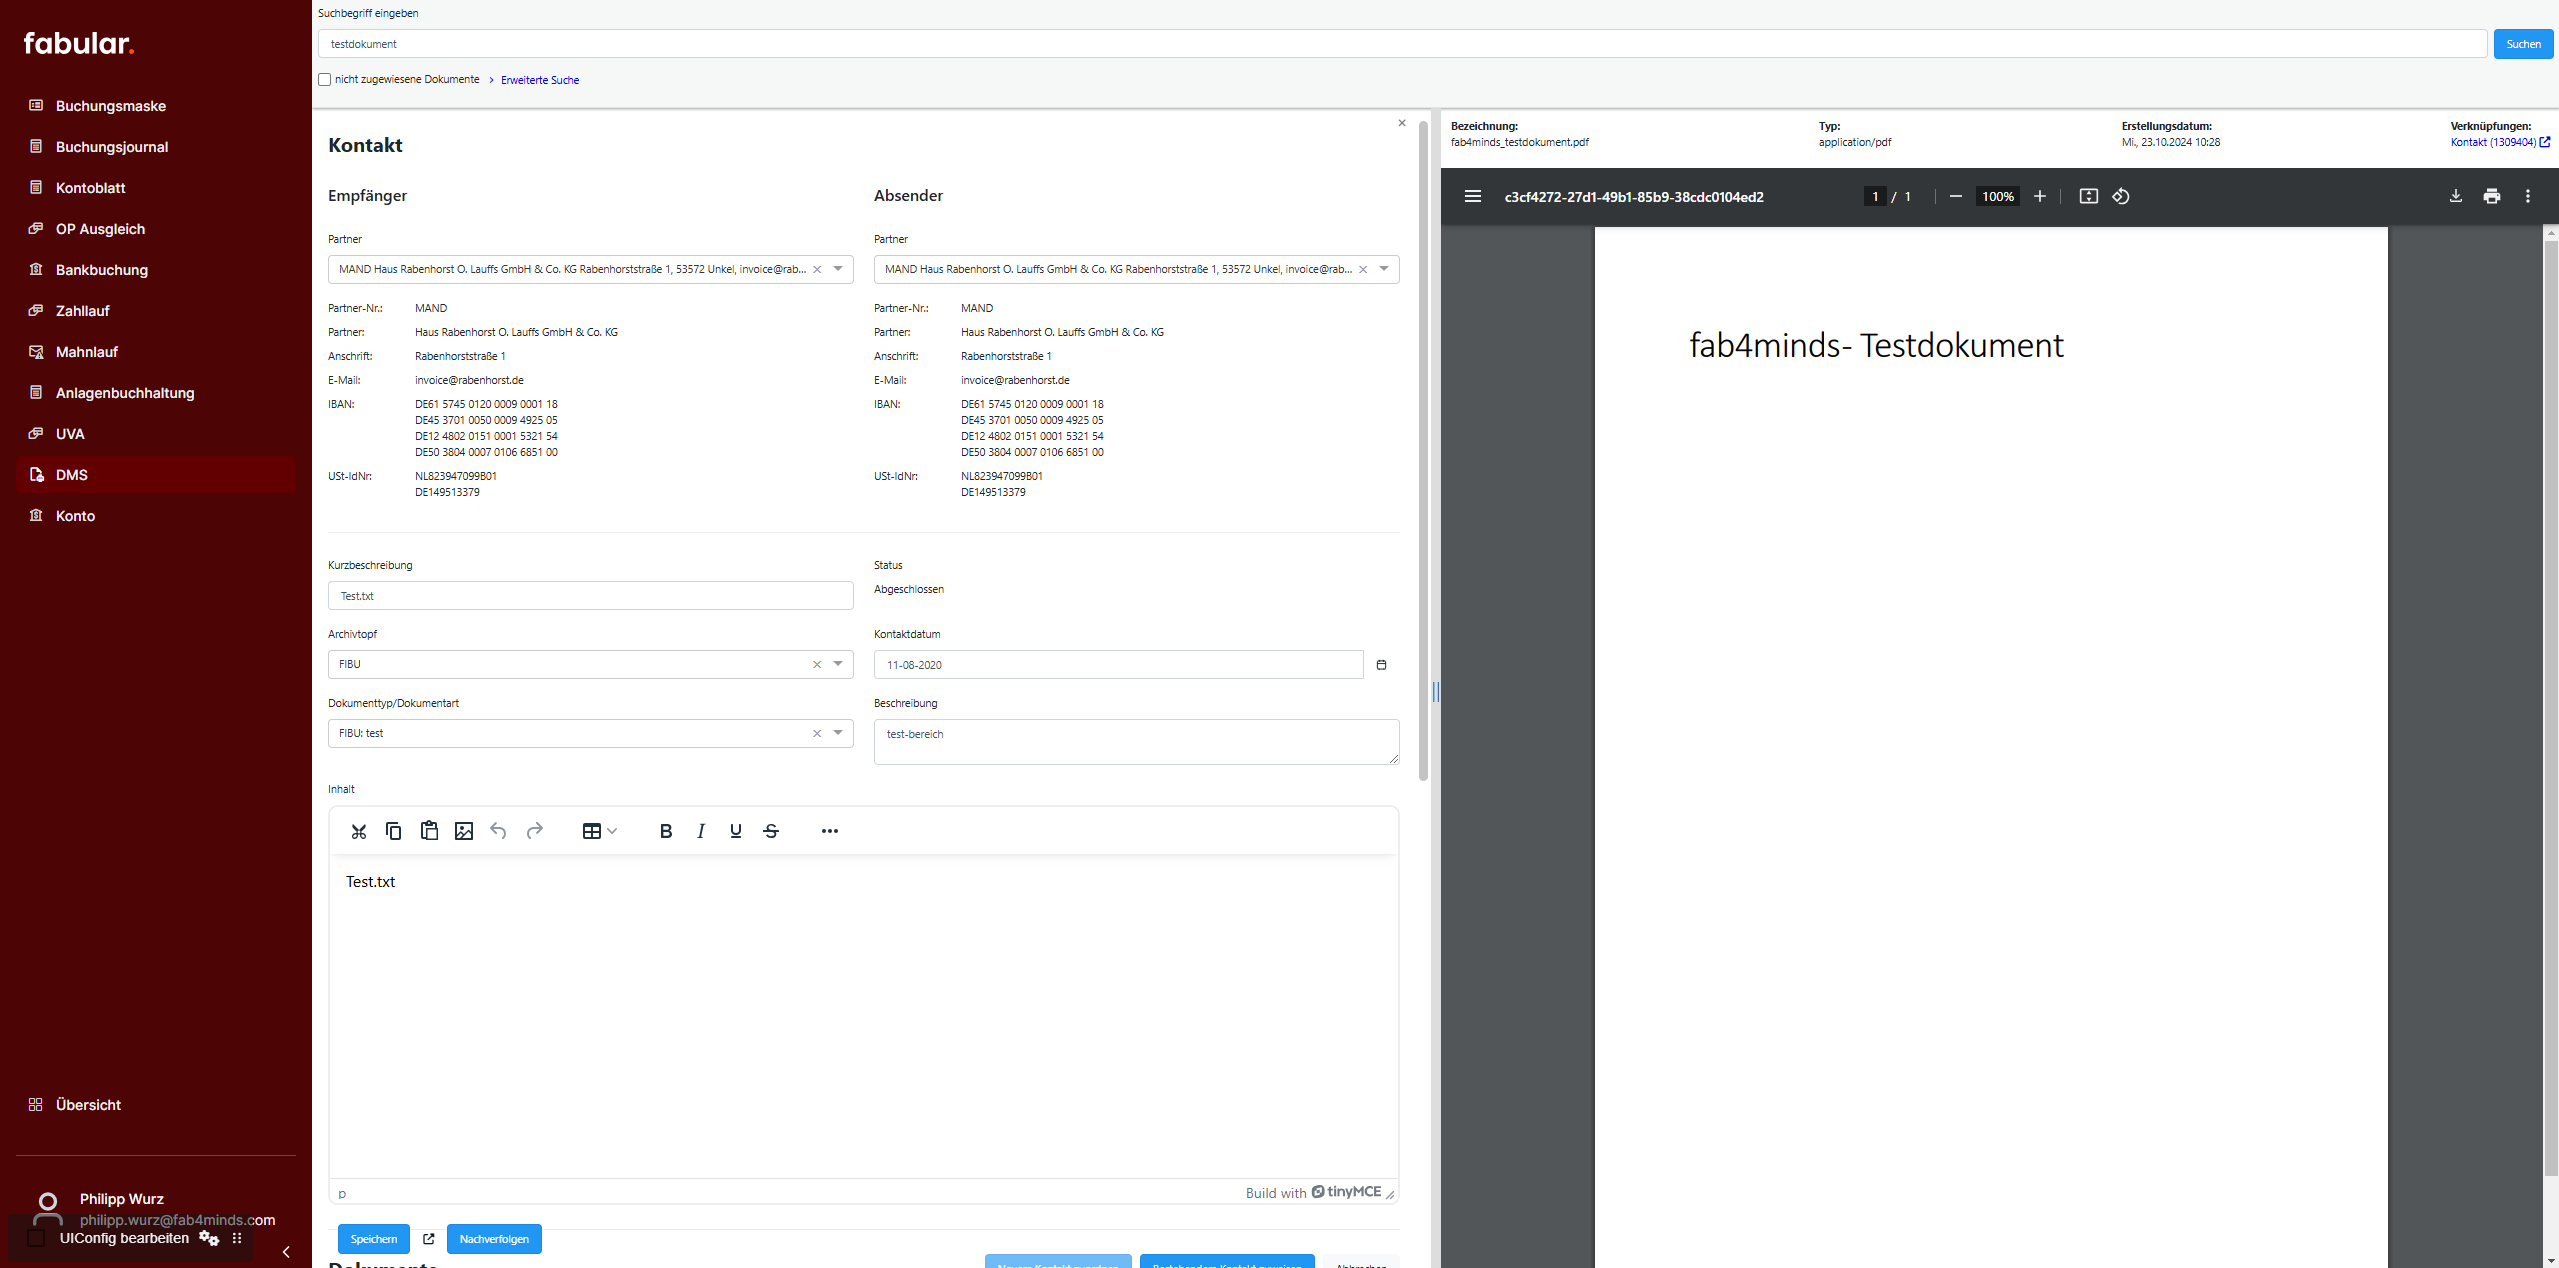Rotate the PDF counterclockwise
The height and width of the screenshot is (1268, 2559).
point(2121,197)
